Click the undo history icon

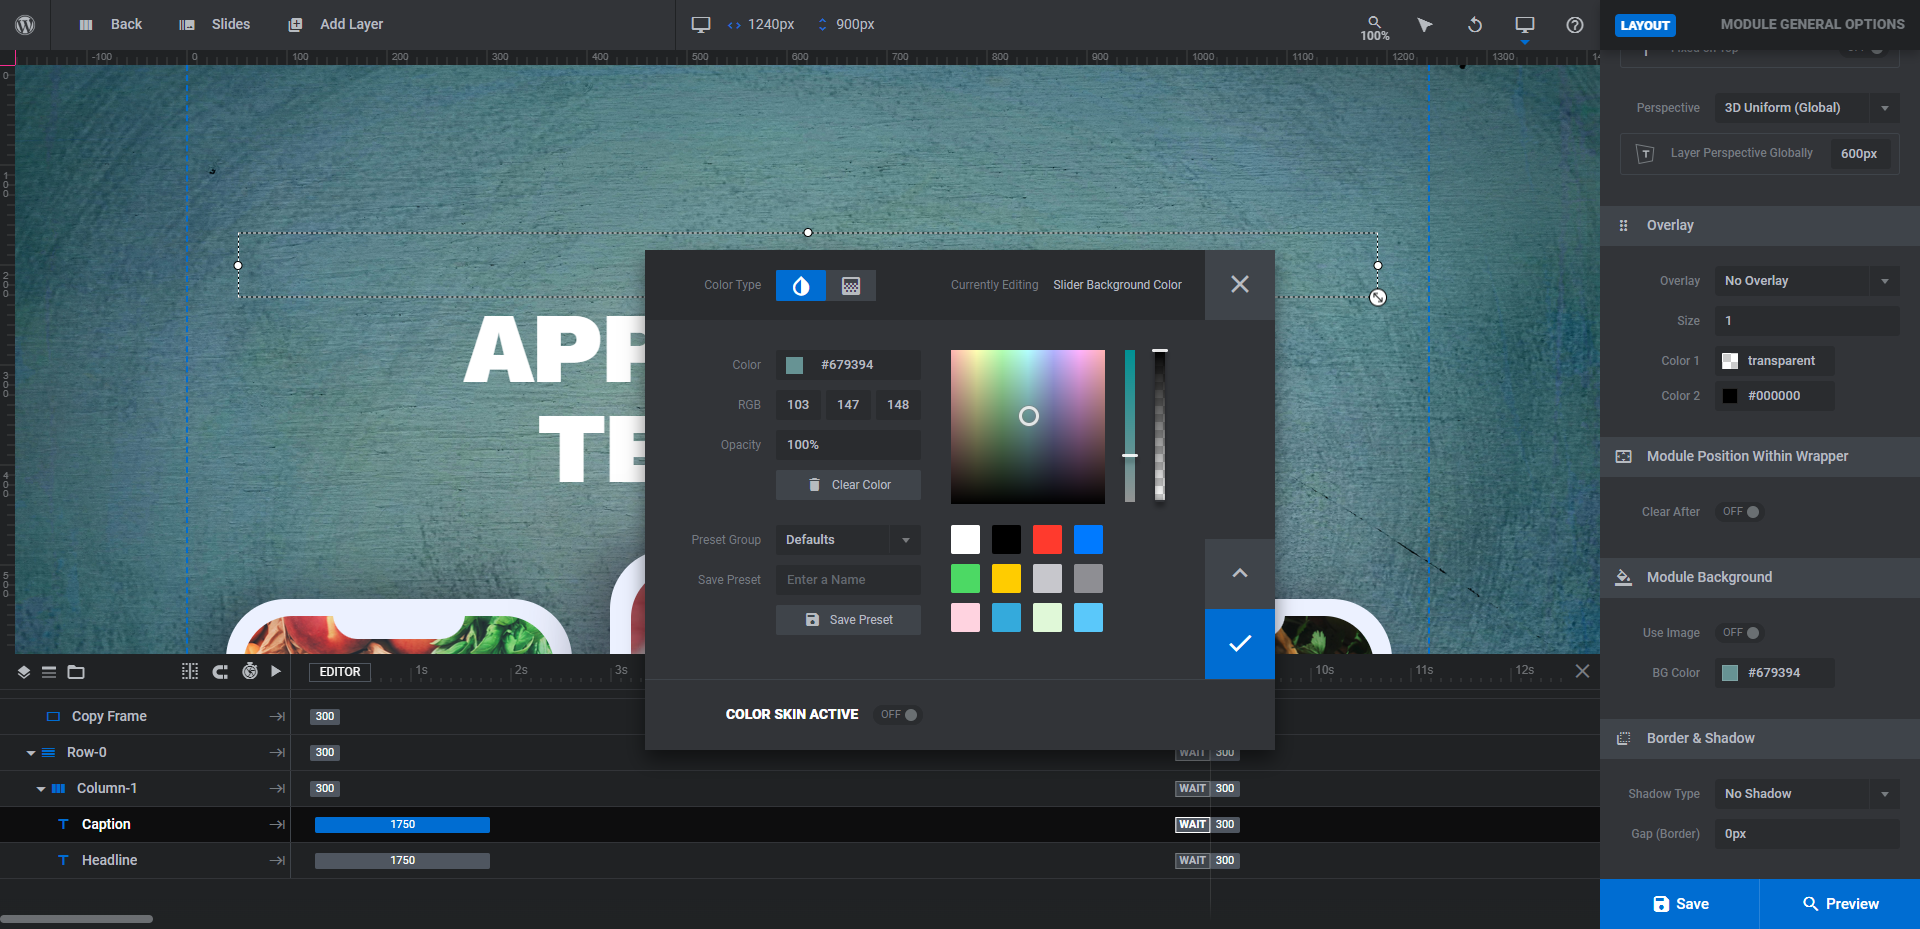pos(1475,24)
